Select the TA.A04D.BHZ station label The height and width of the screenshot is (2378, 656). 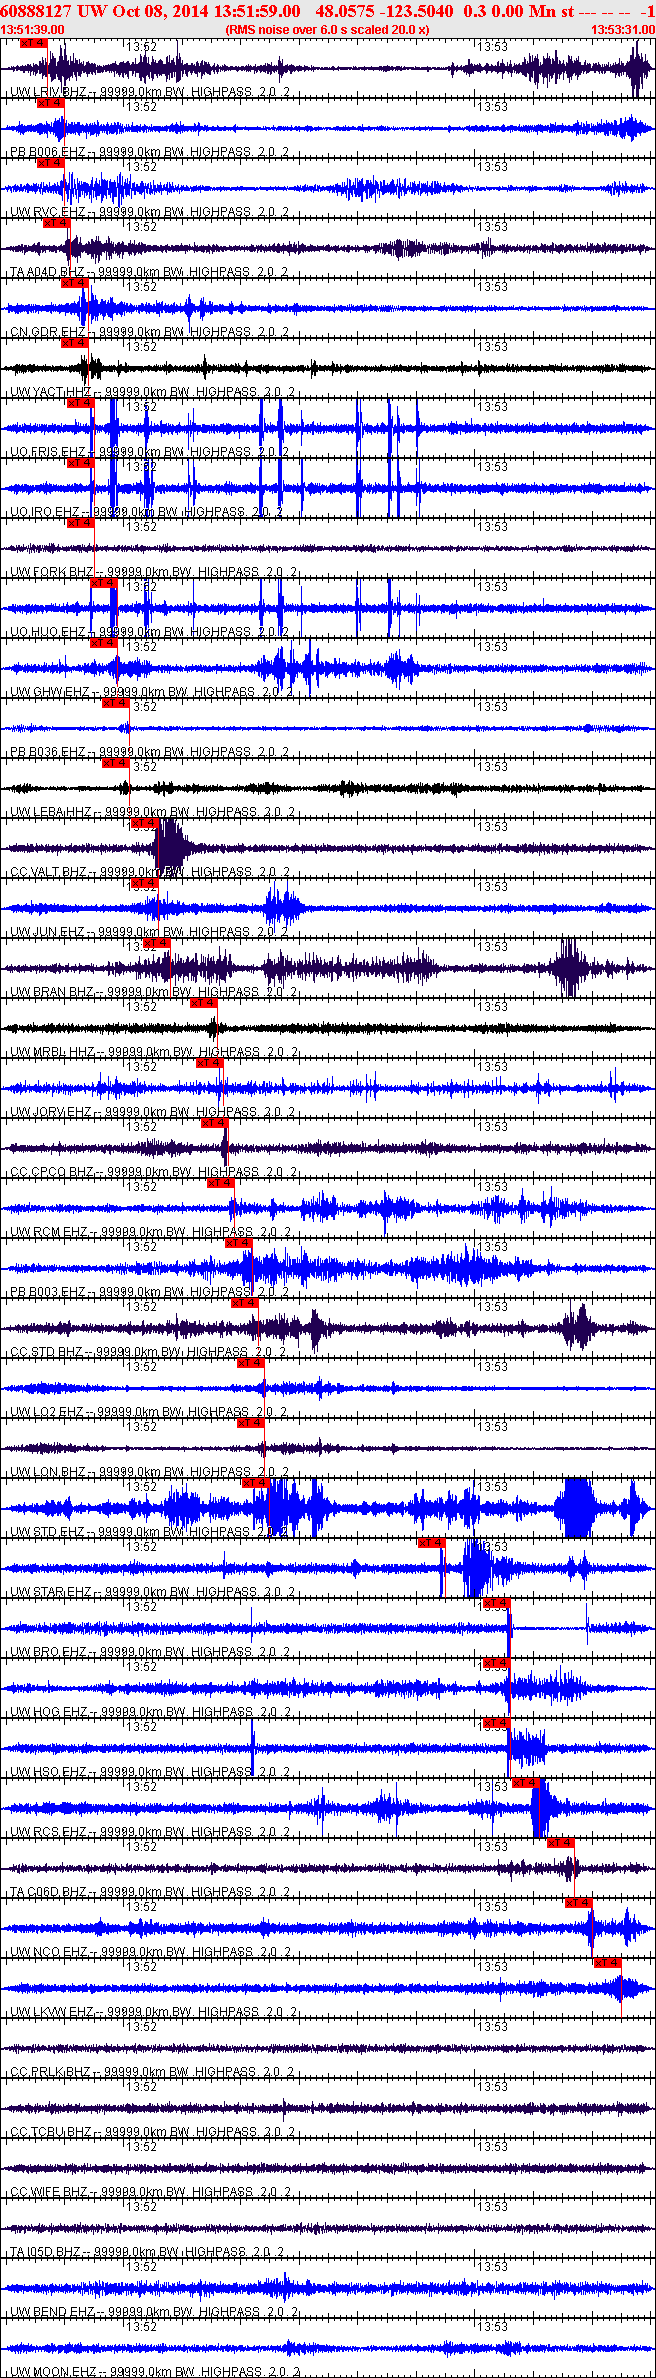[48, 272]
